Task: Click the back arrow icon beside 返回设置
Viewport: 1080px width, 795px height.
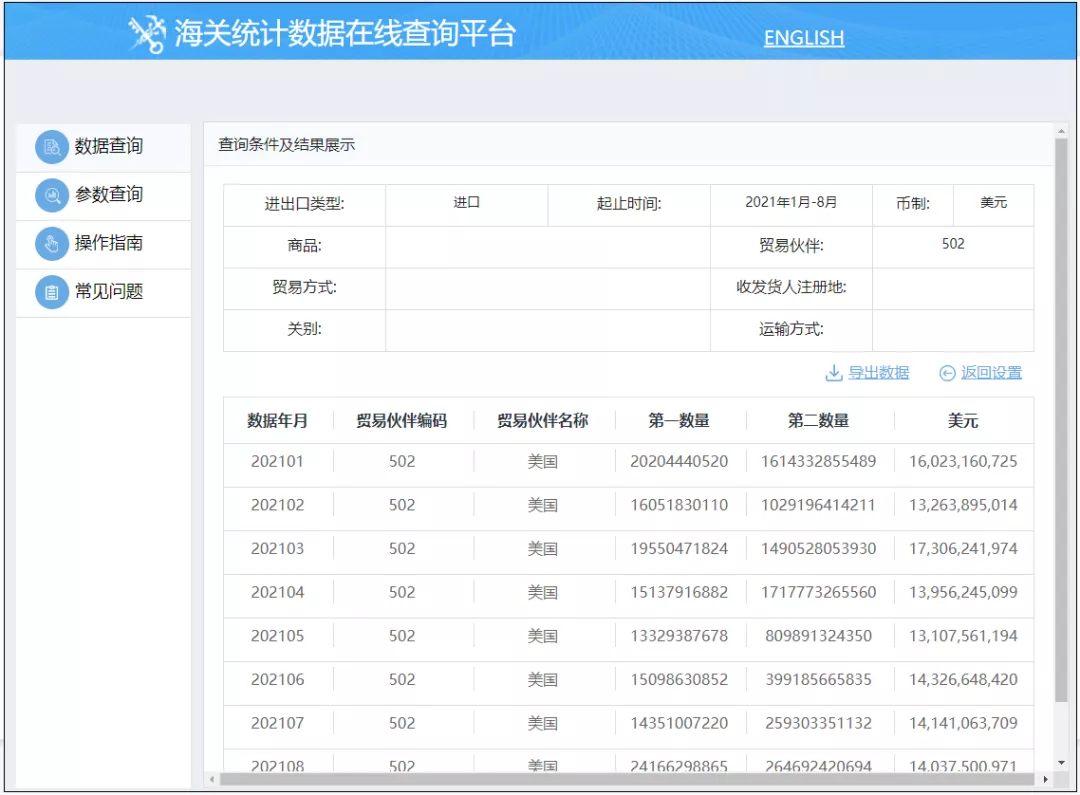Action: (x=947, y=373)
